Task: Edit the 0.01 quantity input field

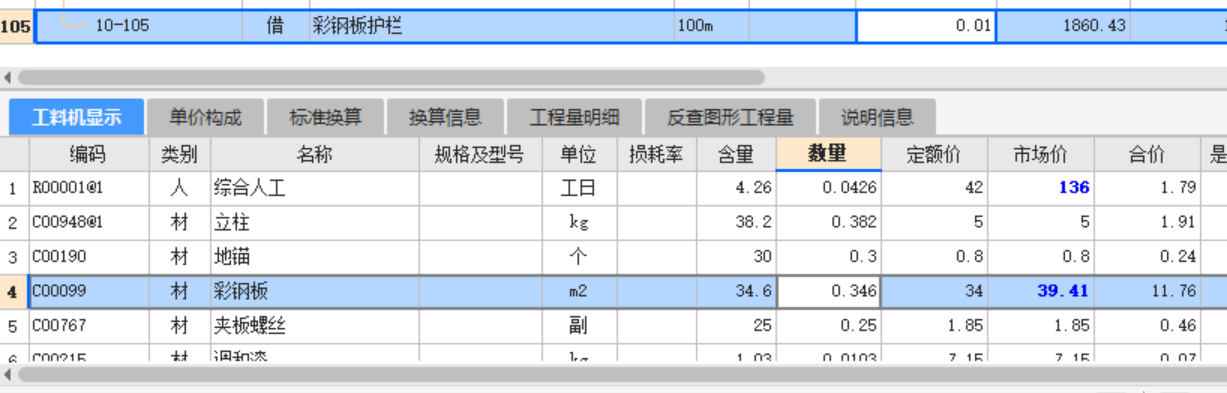Action: [926, 26]
